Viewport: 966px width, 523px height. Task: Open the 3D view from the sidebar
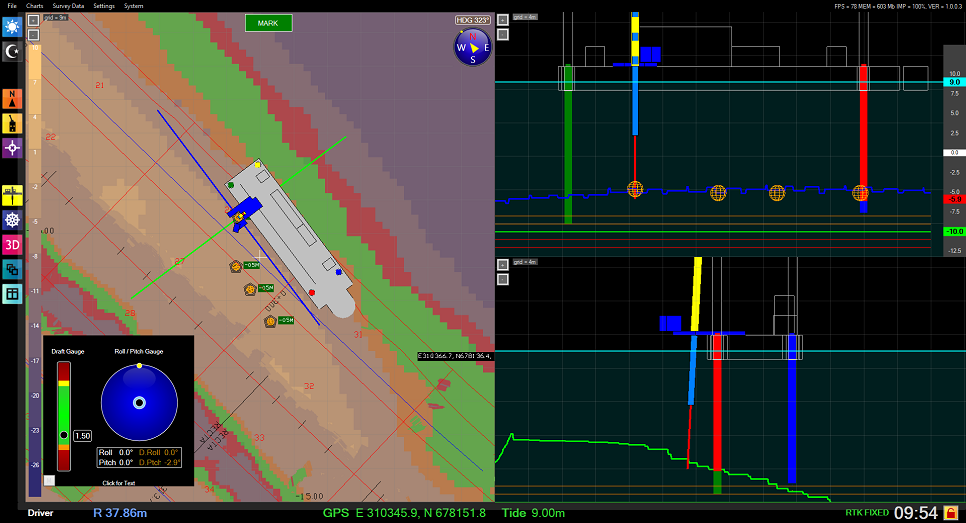(13, 244)
